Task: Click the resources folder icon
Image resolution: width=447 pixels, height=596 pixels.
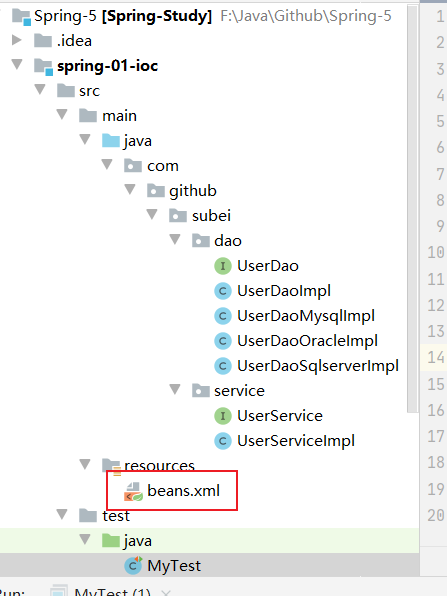Action: point(111,467)
